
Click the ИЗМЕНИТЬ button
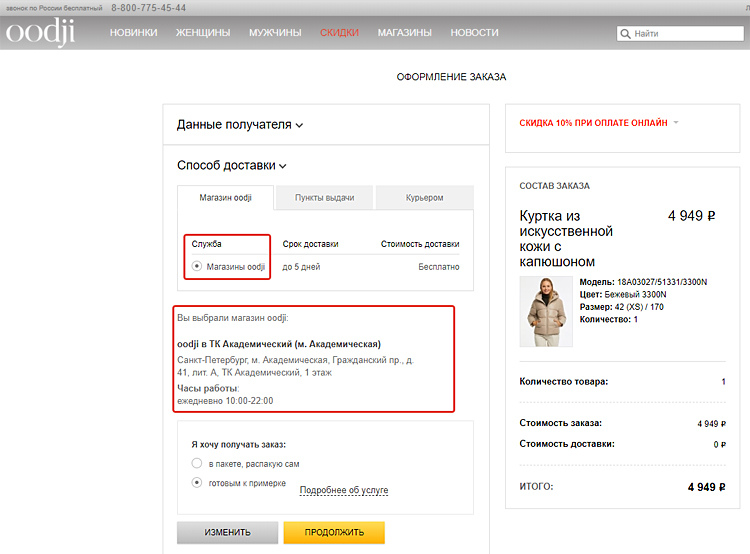[227, 532]
